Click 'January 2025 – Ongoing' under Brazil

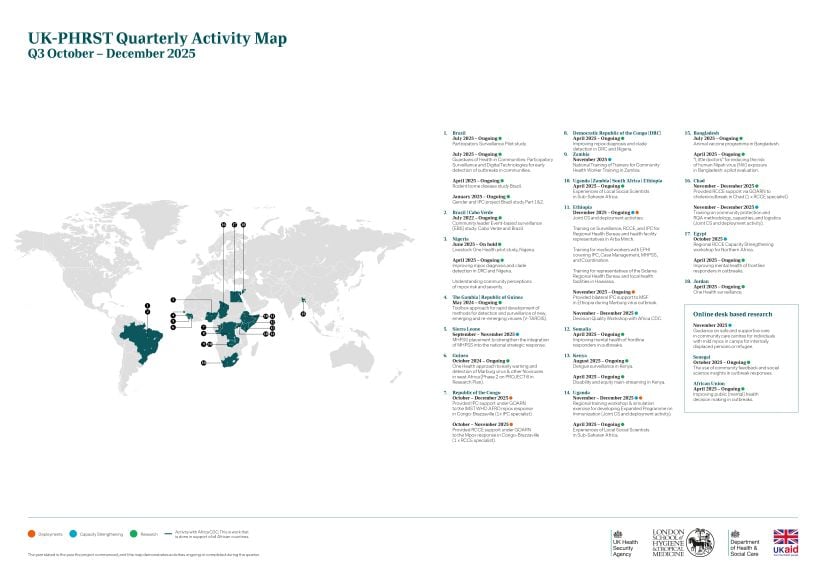pyautogui.click(x=479, y=196)
